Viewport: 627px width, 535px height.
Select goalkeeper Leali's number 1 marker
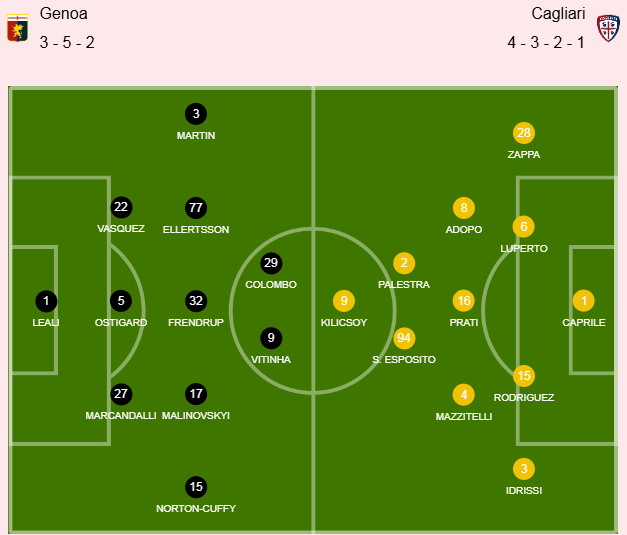click(46, 300)
